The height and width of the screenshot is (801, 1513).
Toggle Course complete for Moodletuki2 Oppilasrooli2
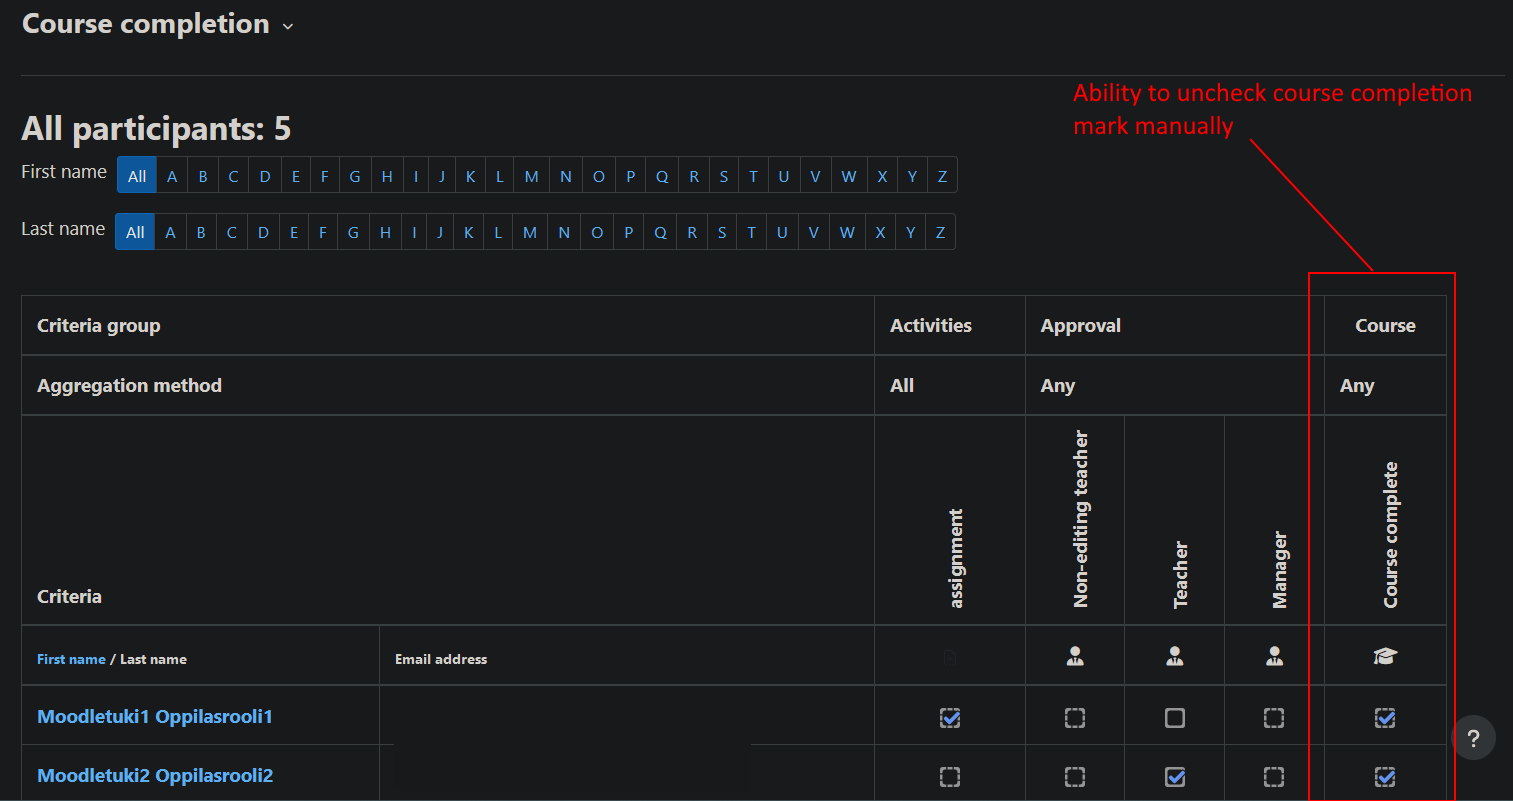pyautogui.click(x=1385, y=777)
